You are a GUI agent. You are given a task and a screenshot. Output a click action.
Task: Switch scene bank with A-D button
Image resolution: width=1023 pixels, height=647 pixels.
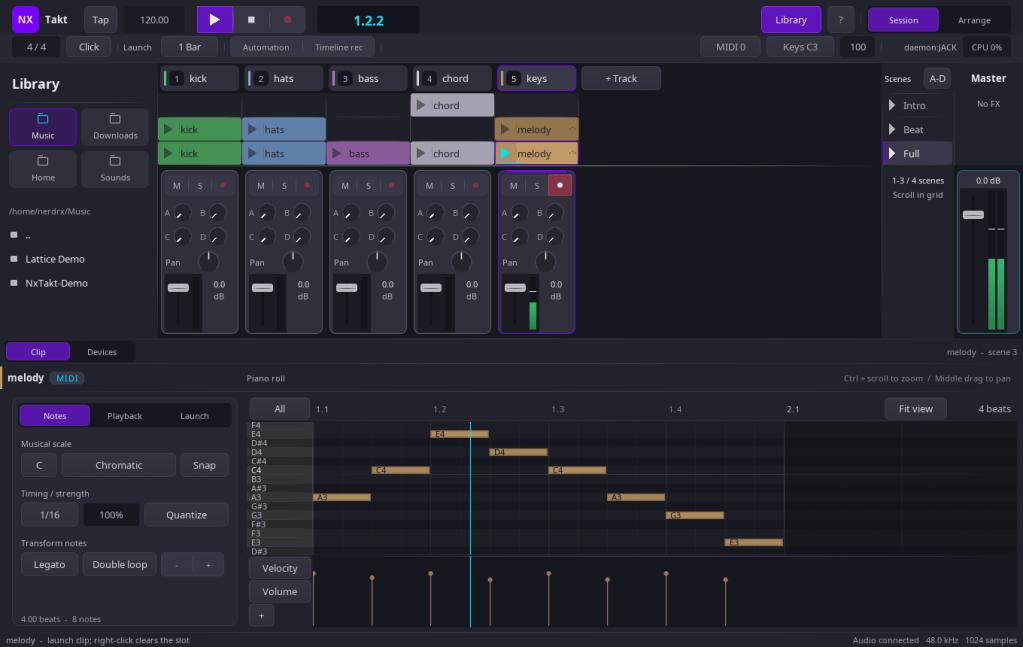[x=937, y=78]
